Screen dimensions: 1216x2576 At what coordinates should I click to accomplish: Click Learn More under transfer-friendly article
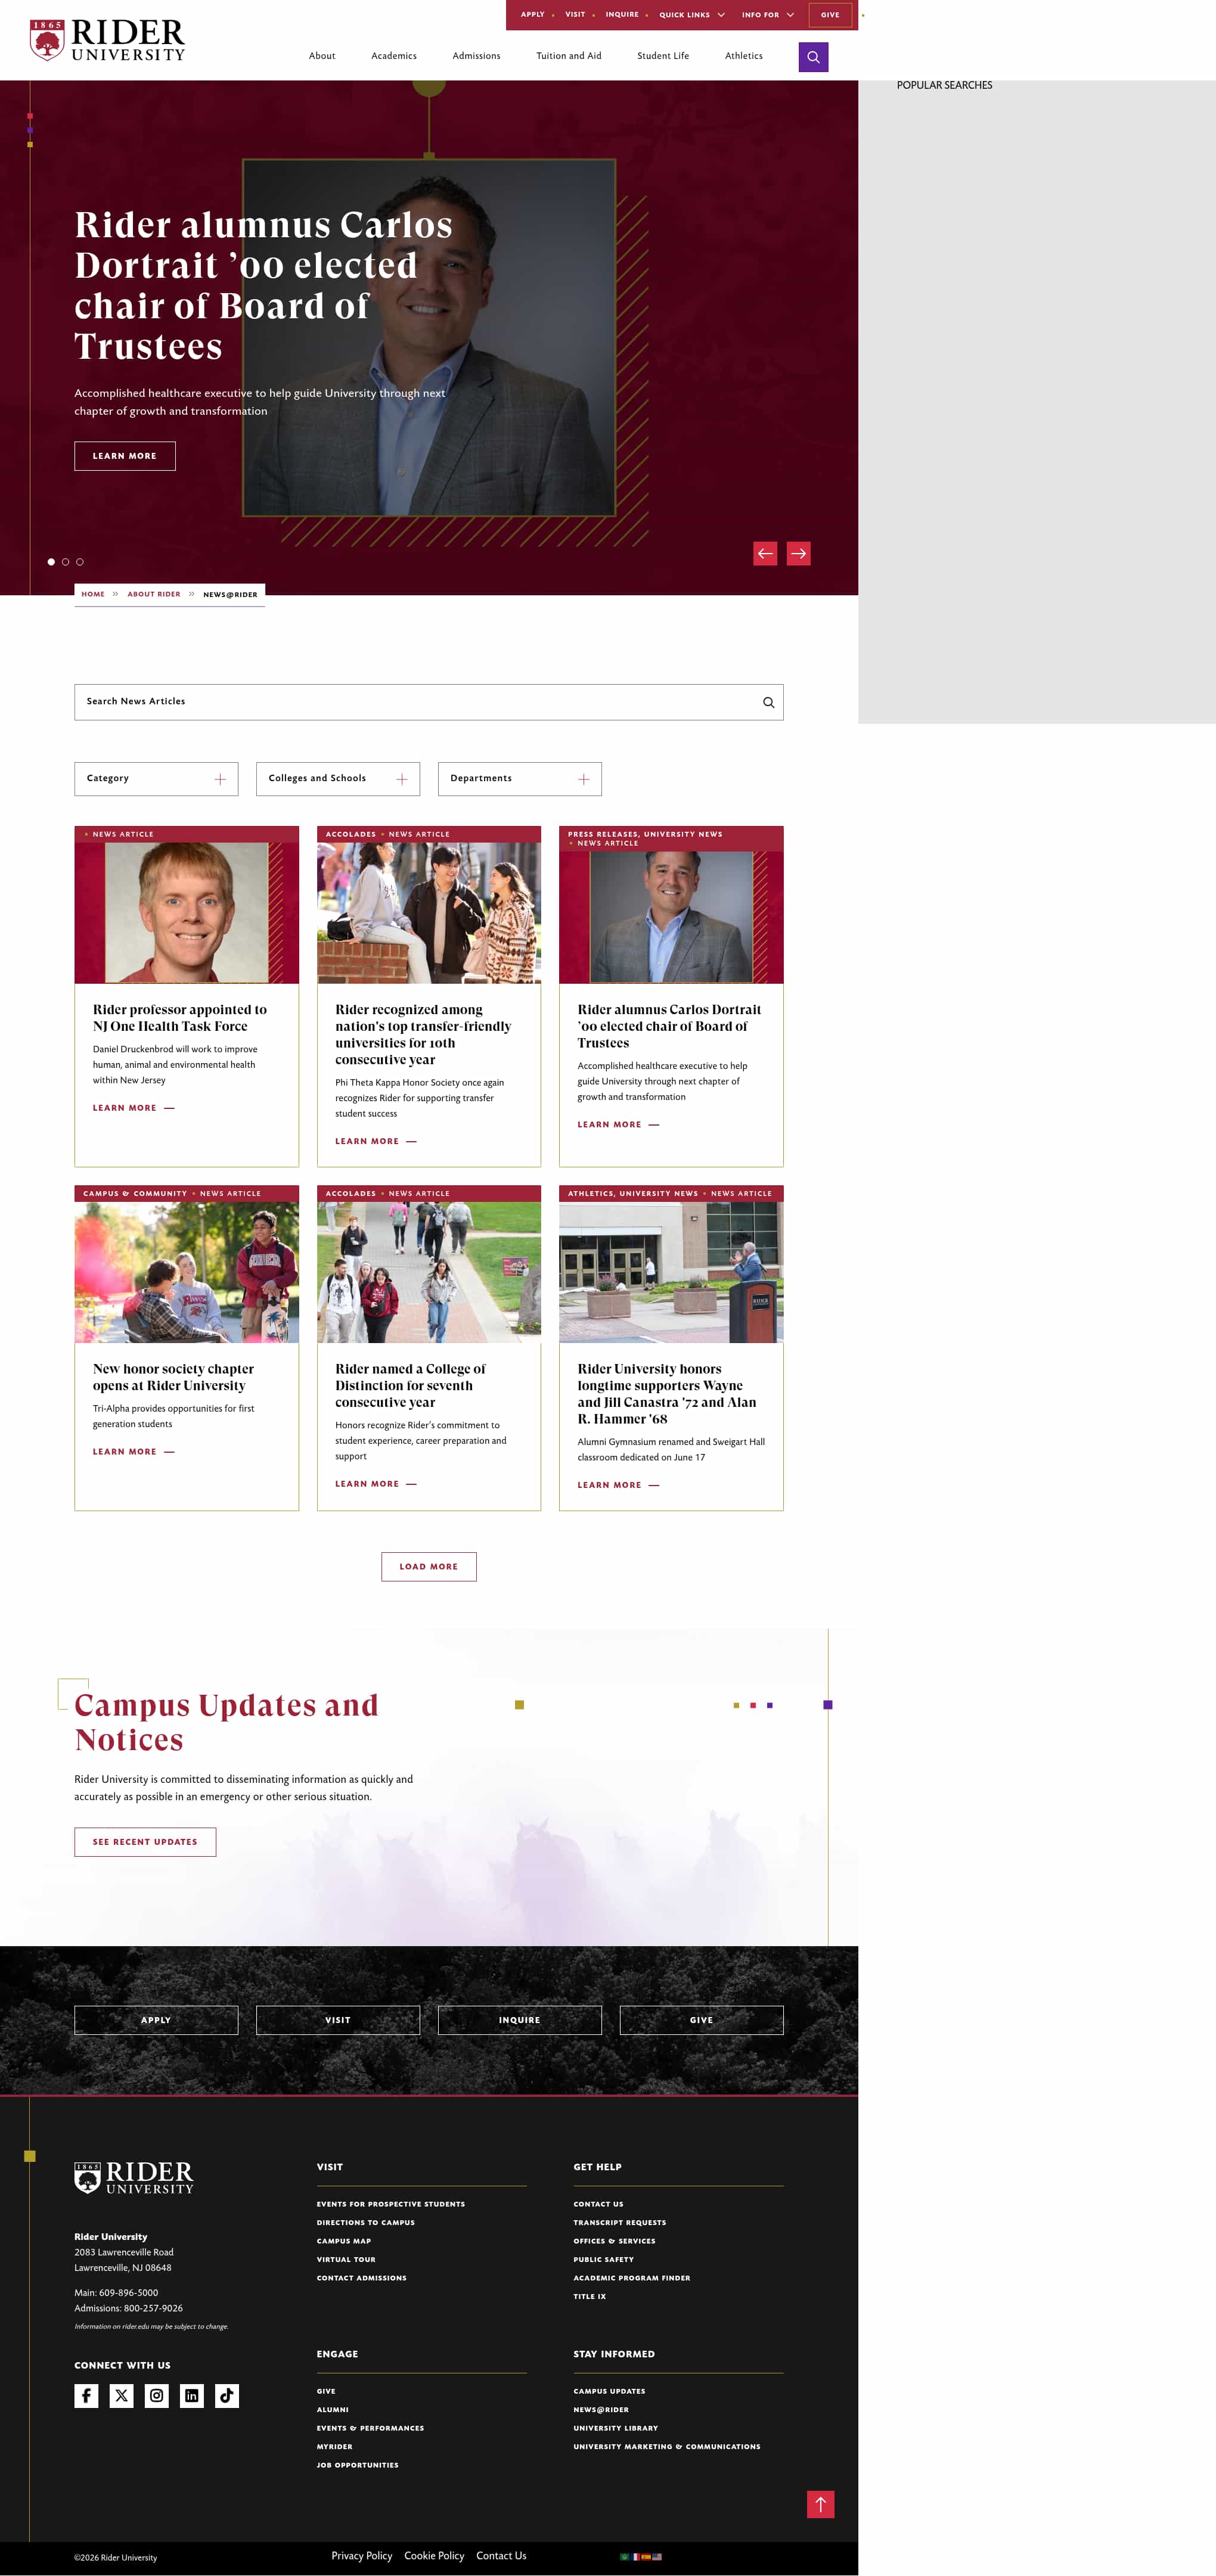(x=376, y=1141)
